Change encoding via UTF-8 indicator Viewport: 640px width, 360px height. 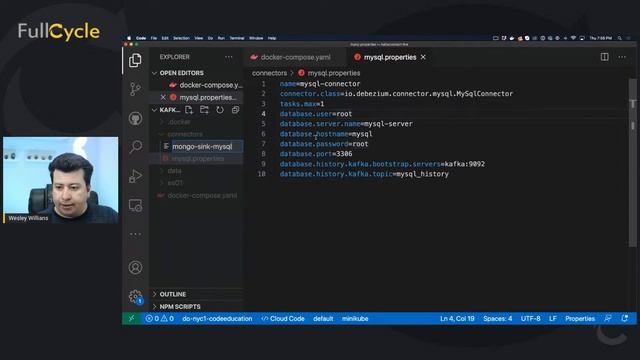[x=530, y=318]
